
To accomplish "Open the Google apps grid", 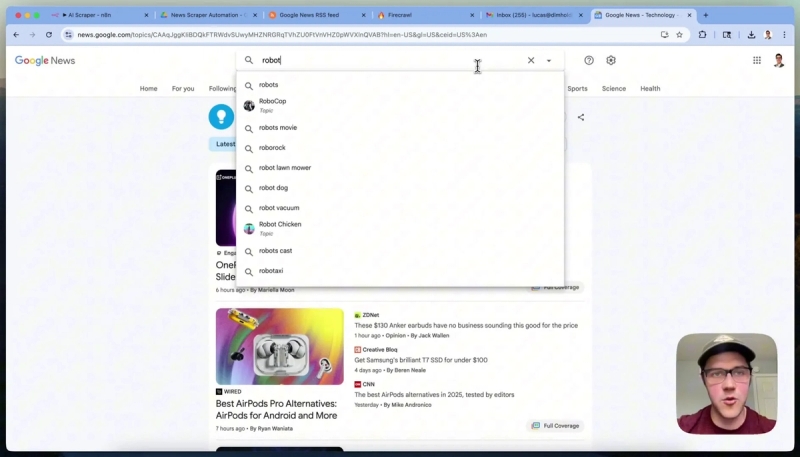I will point(757,60).
